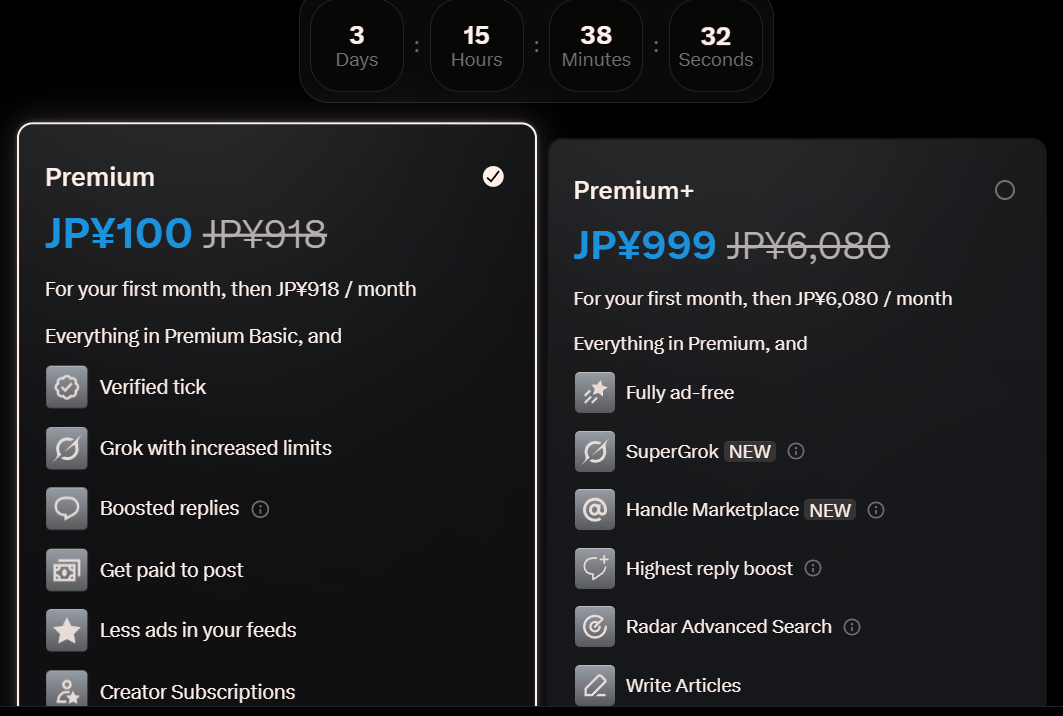Viewport: 1063px width, 716px height.
Task: Click the Write Articles pencil icon
Action: pos(595,685)
